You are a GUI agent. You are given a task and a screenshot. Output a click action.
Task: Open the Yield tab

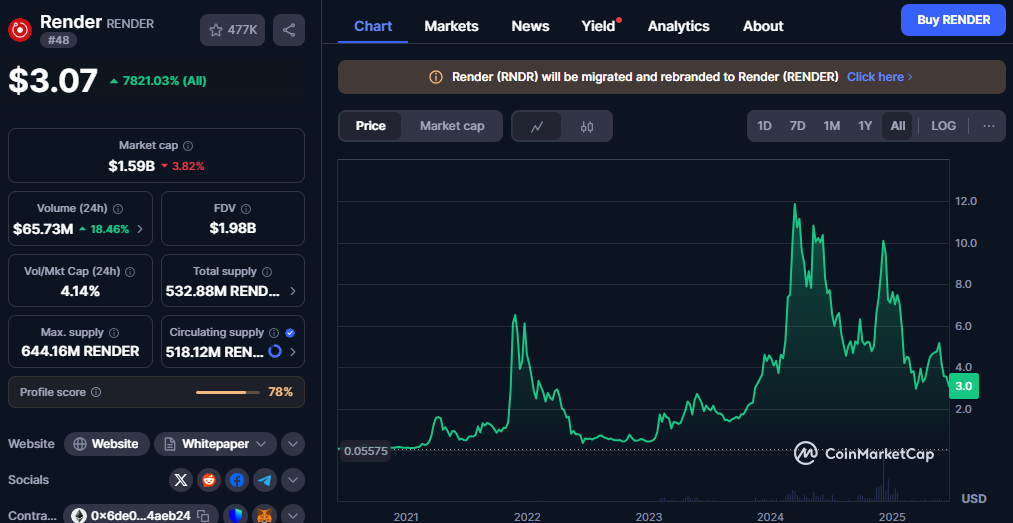coord(598,26)
